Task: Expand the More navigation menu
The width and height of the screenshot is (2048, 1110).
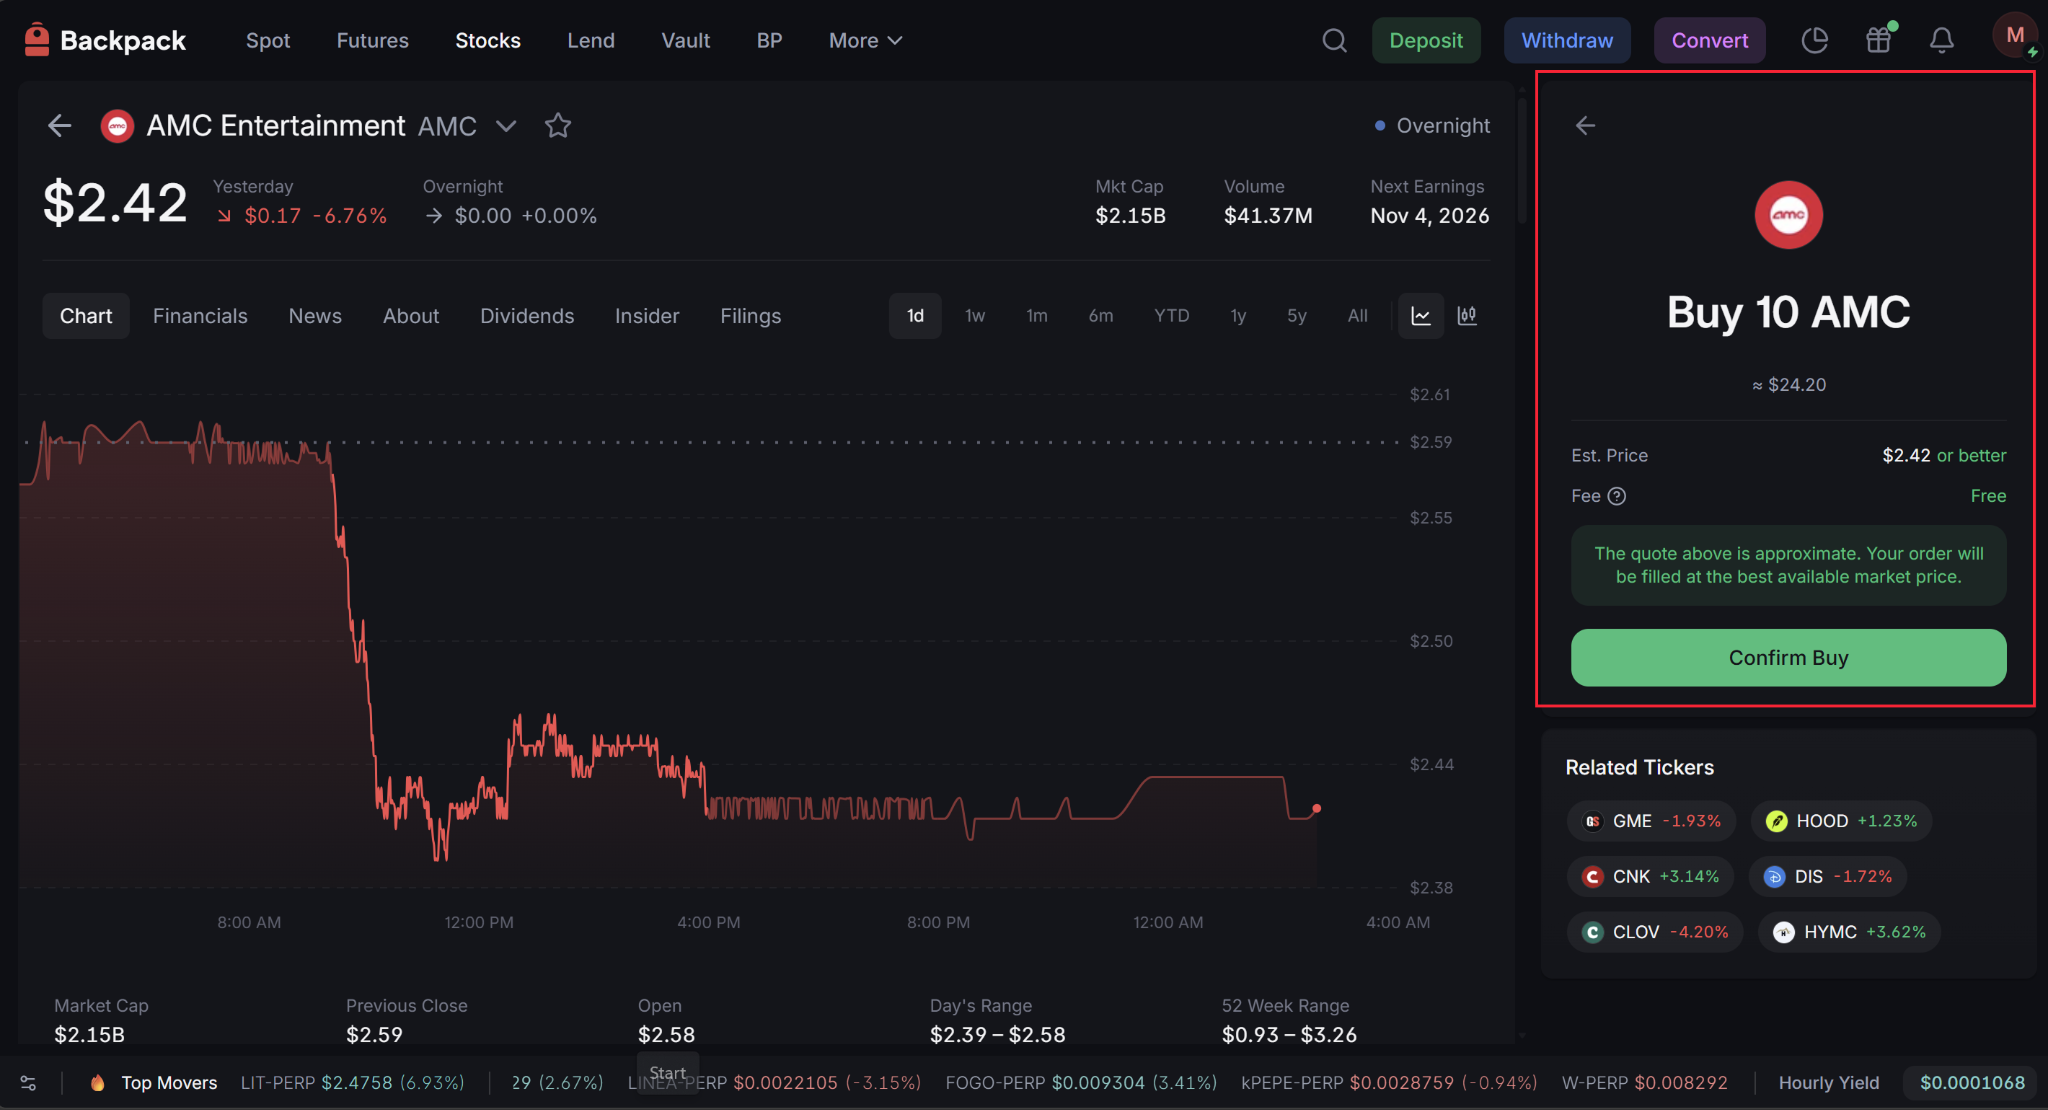Action: [865, 40]
